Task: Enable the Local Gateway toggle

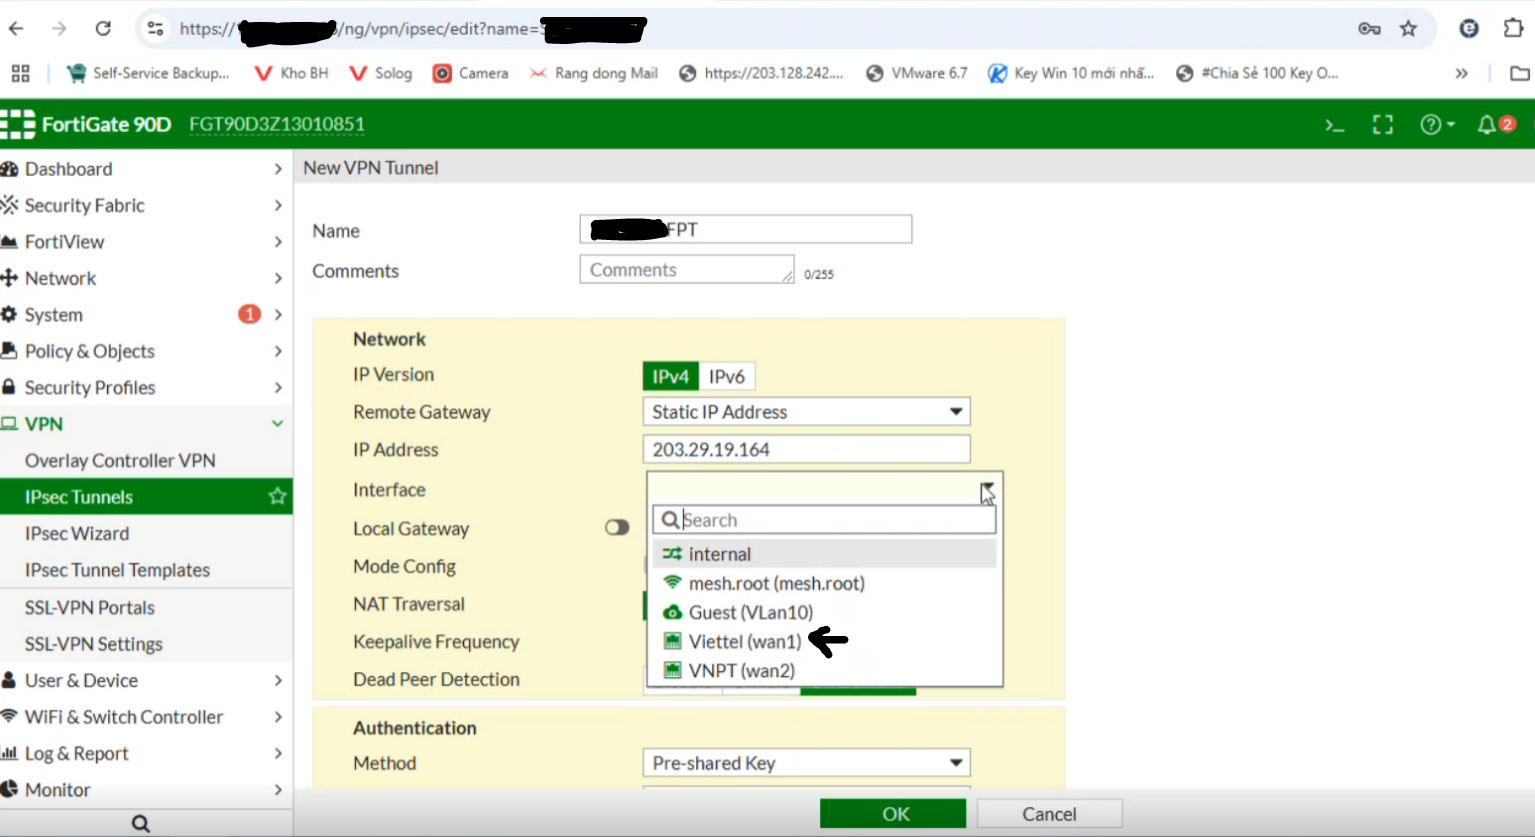Action: click(617, 528)
